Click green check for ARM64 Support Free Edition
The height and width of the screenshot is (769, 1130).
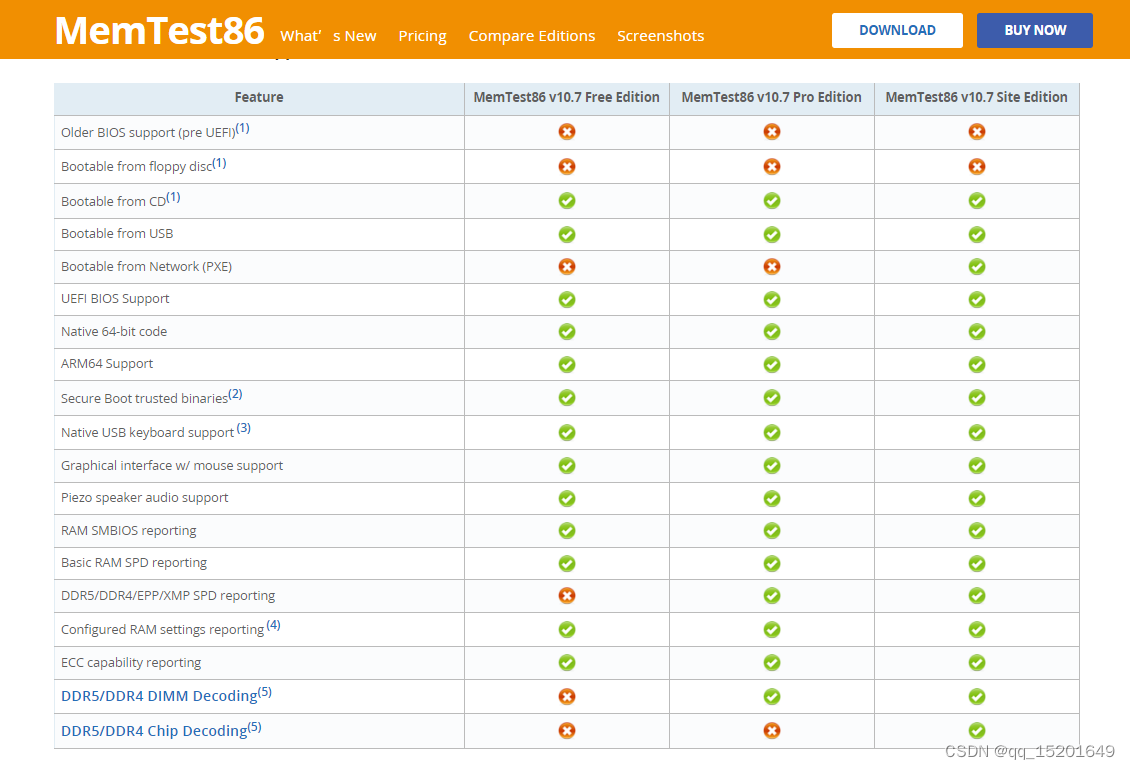567,365
